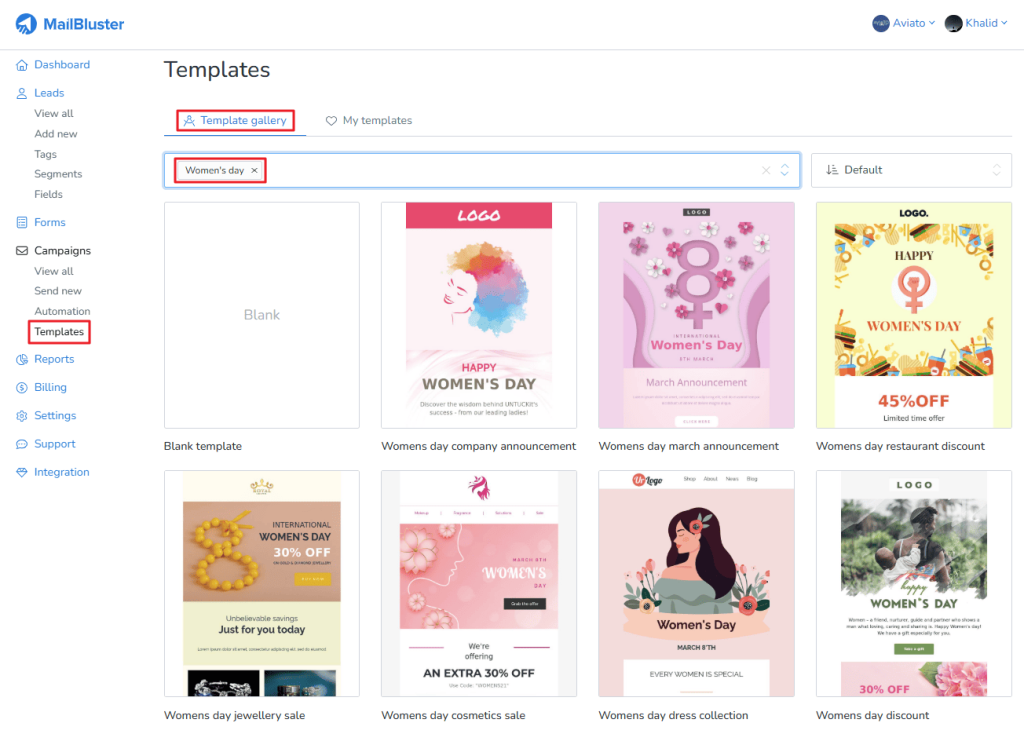Open the Khalid user menu
The width and height of the screenshot is (1024, 734).
point(975,22)
